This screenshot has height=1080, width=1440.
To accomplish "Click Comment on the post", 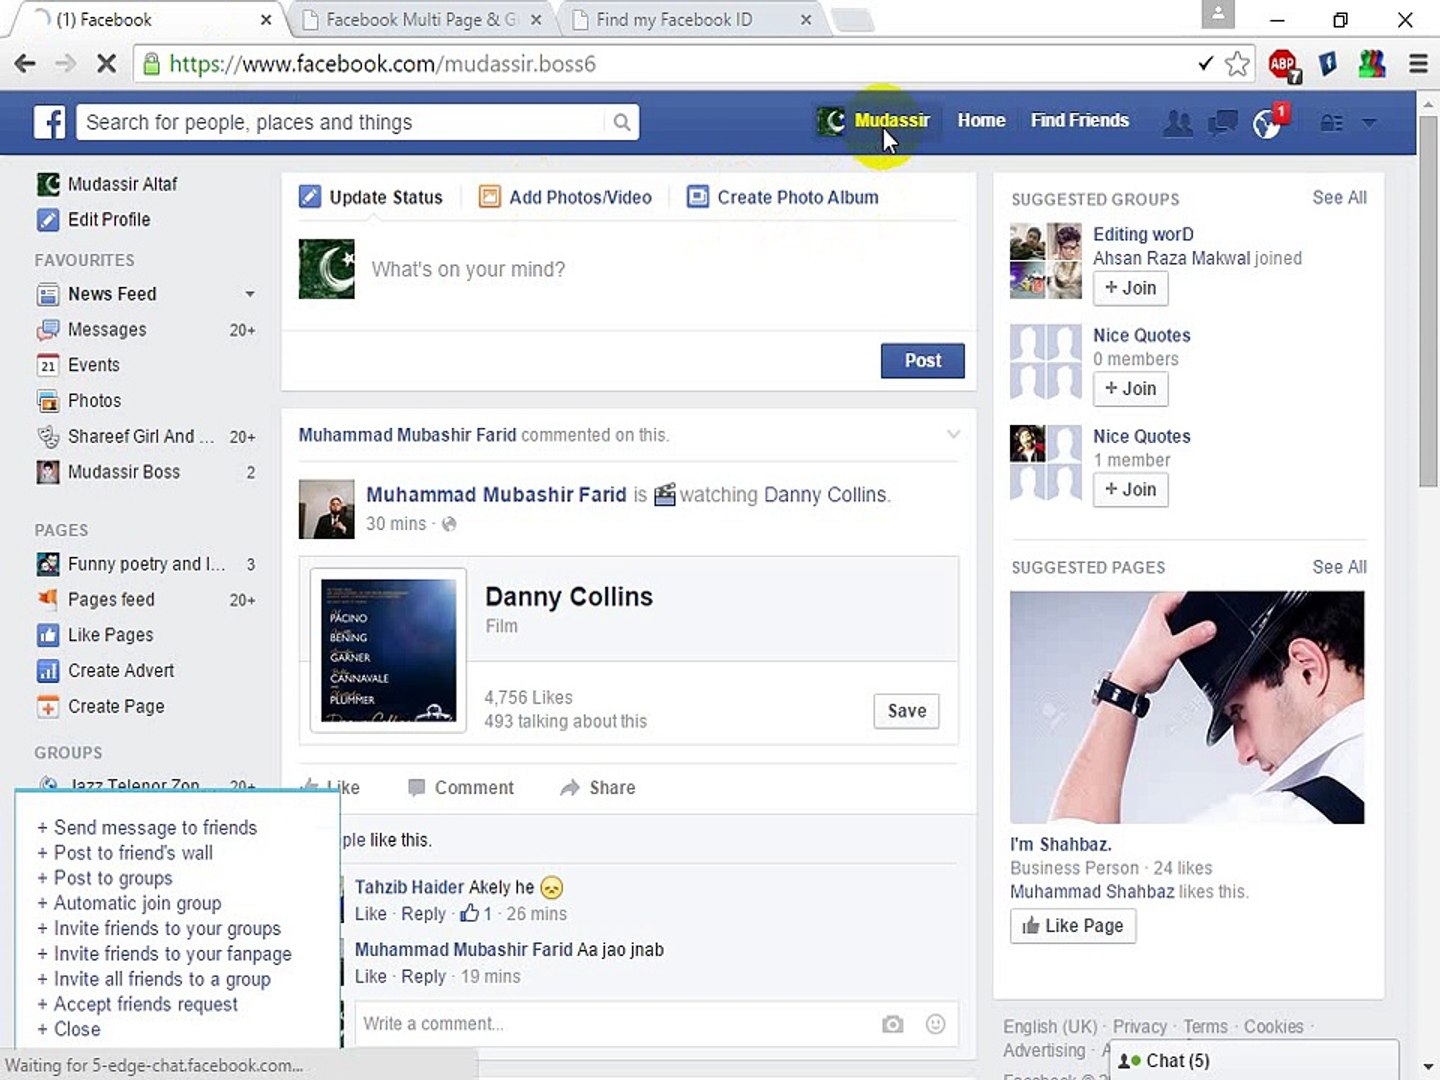I will tap(461, 788).
